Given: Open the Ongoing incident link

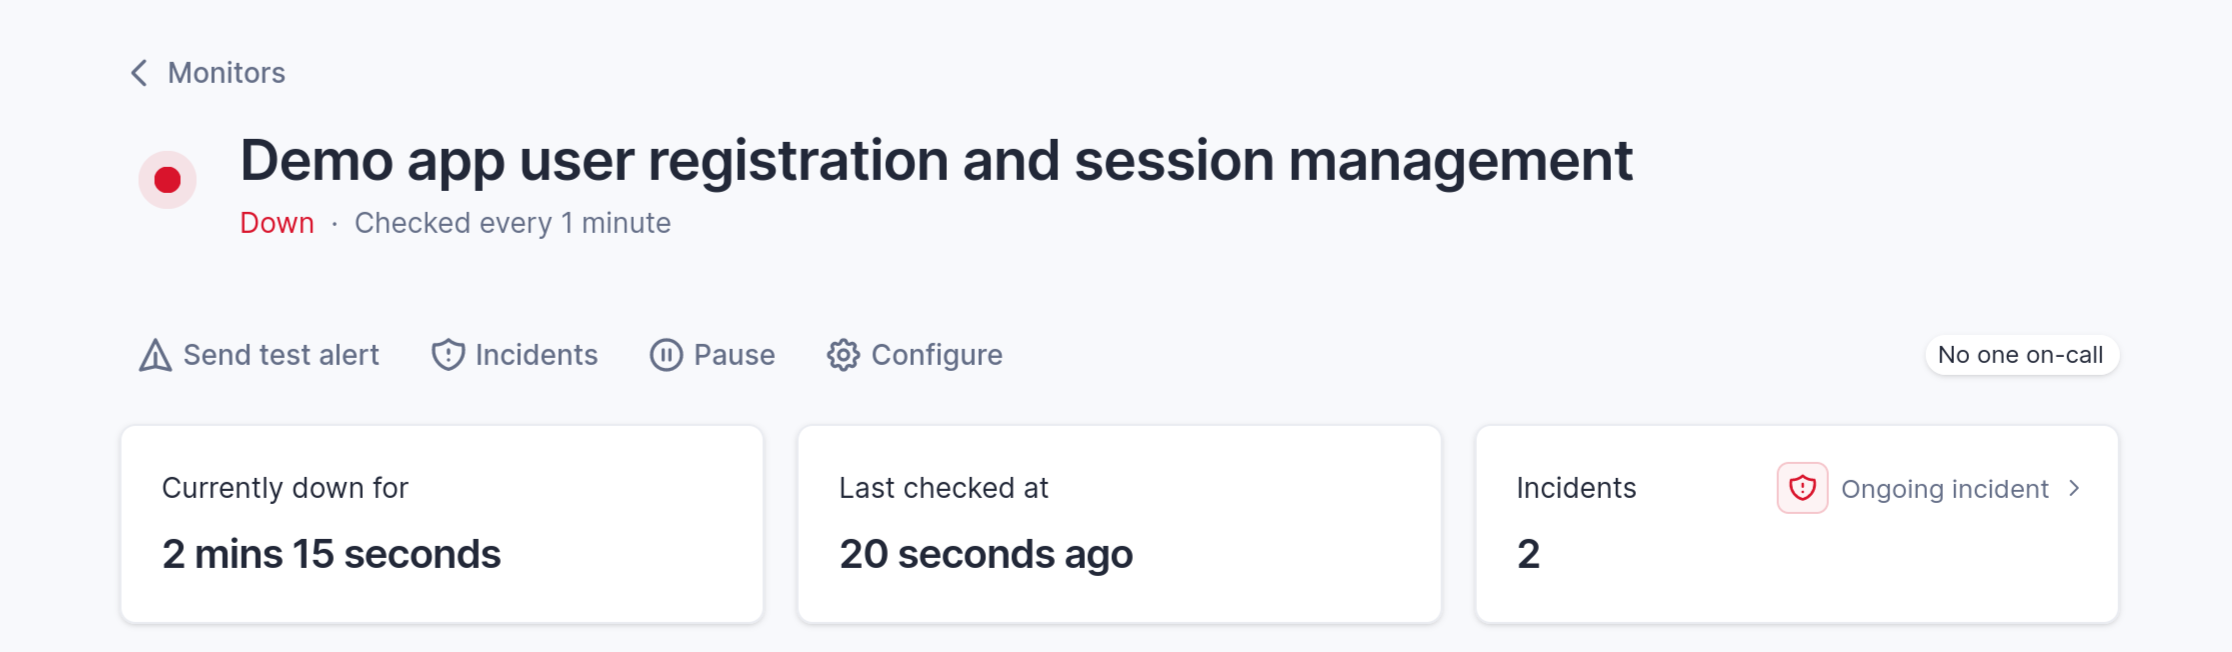Looking at the screenshot, I should (1944, 489).
